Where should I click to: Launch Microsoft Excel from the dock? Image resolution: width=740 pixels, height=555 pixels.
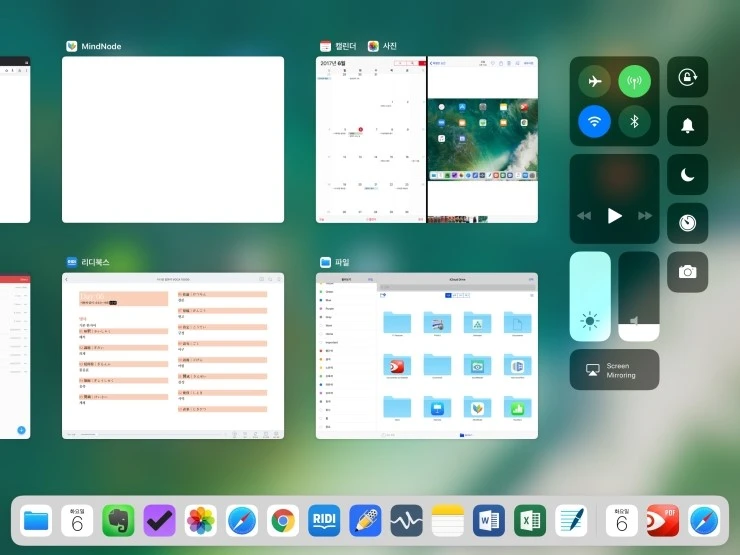click(x=530, y=521)
